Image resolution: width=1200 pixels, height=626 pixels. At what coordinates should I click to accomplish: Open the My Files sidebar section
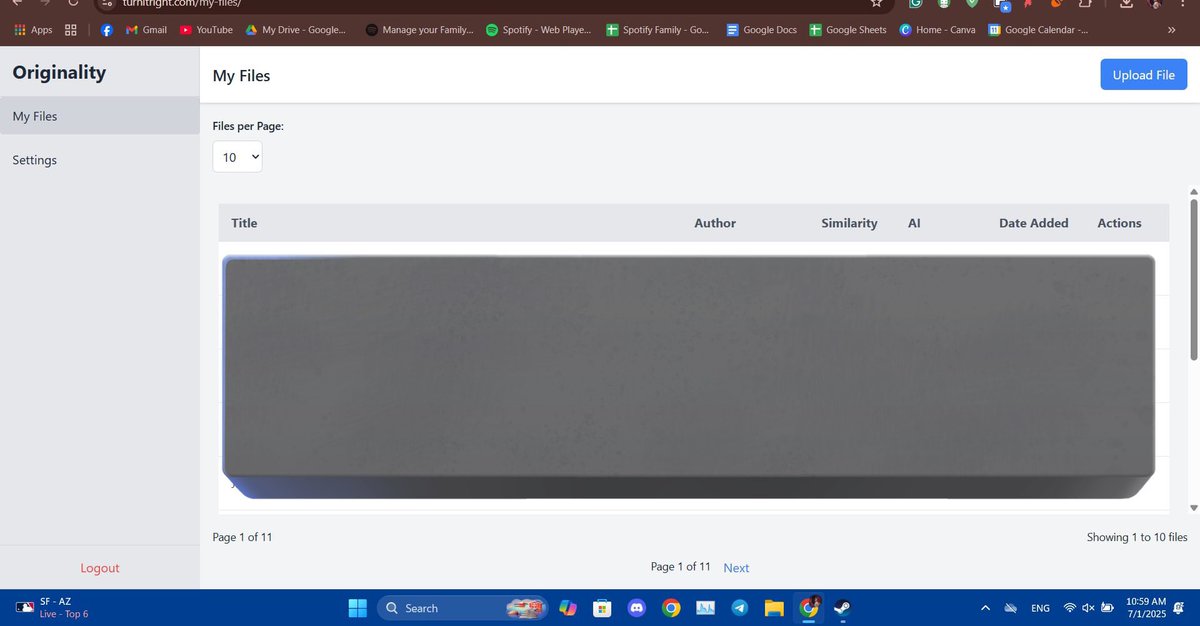[100, 116]
